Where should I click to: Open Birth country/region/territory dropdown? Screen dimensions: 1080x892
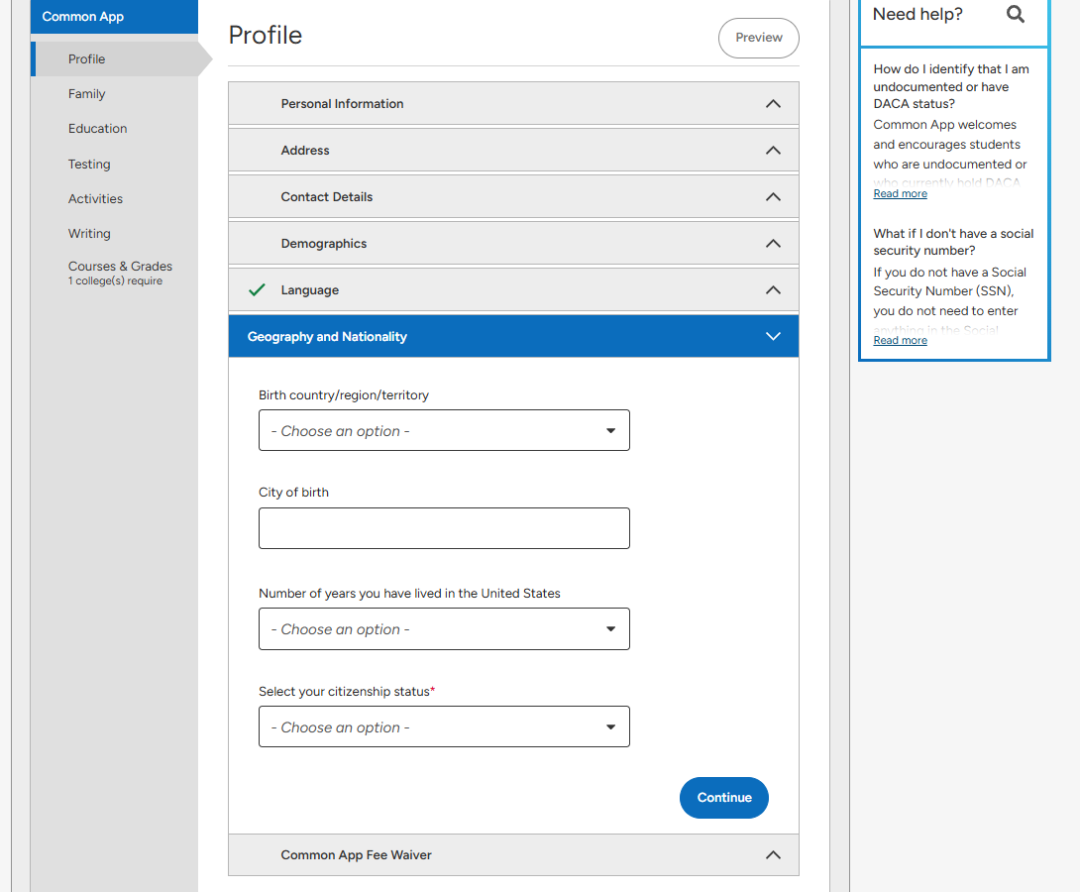(444, 431)
